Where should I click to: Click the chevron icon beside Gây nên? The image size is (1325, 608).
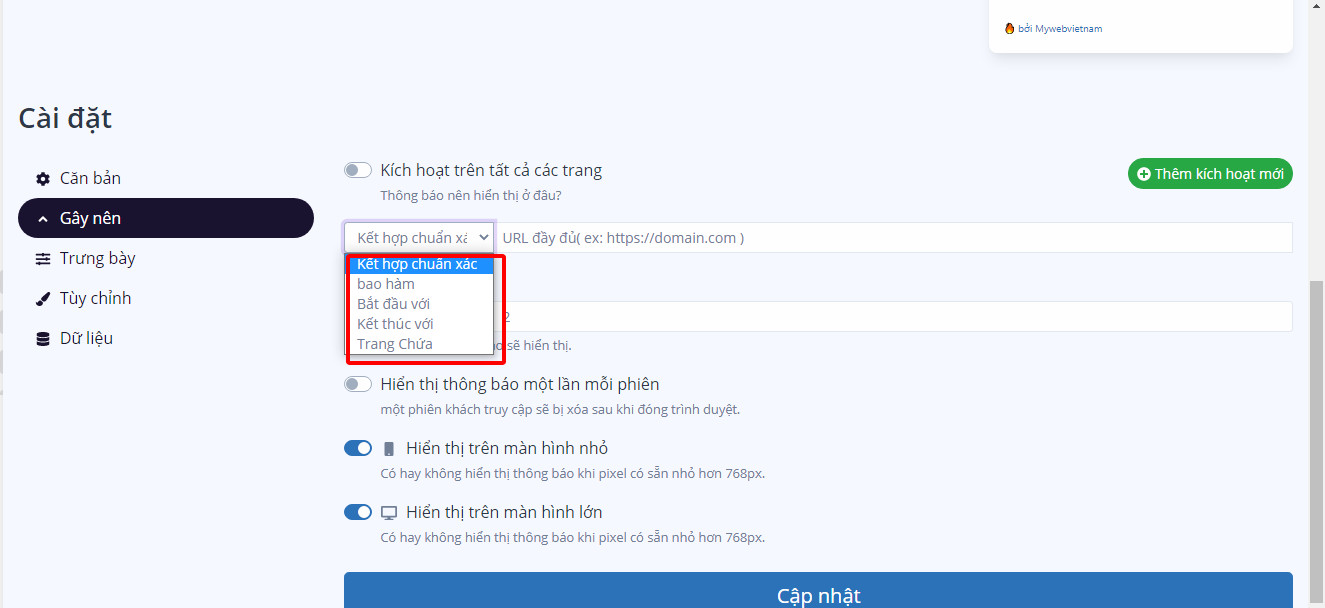click(43, 219)
